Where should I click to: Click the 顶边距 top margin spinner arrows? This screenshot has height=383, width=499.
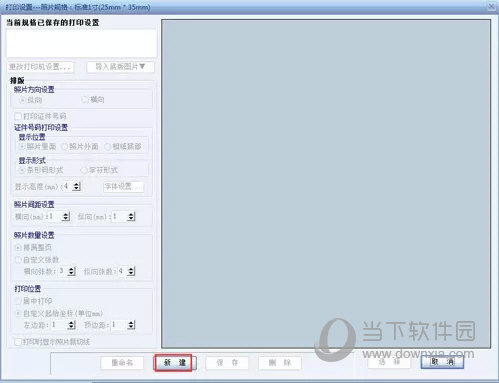tap(131, 325)
